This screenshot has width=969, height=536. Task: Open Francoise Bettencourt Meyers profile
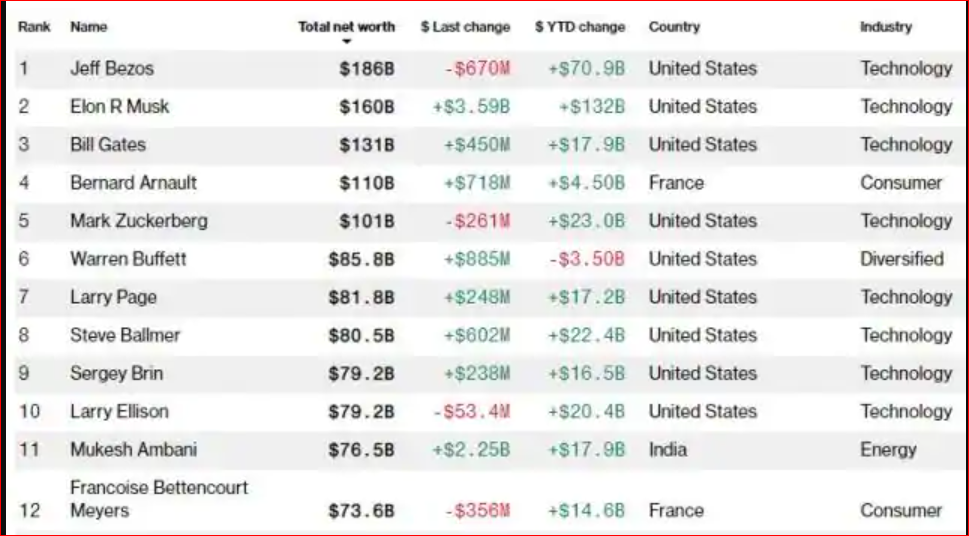[159, 499]
